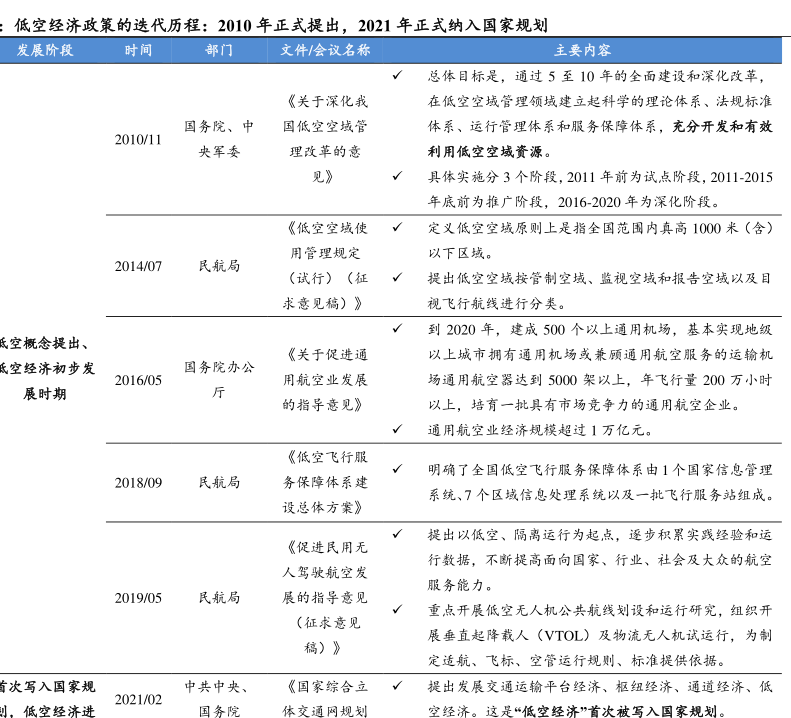This screenshot has width=791, height=718.
Task: Click the 部门 column header
Action: [219, 50]
